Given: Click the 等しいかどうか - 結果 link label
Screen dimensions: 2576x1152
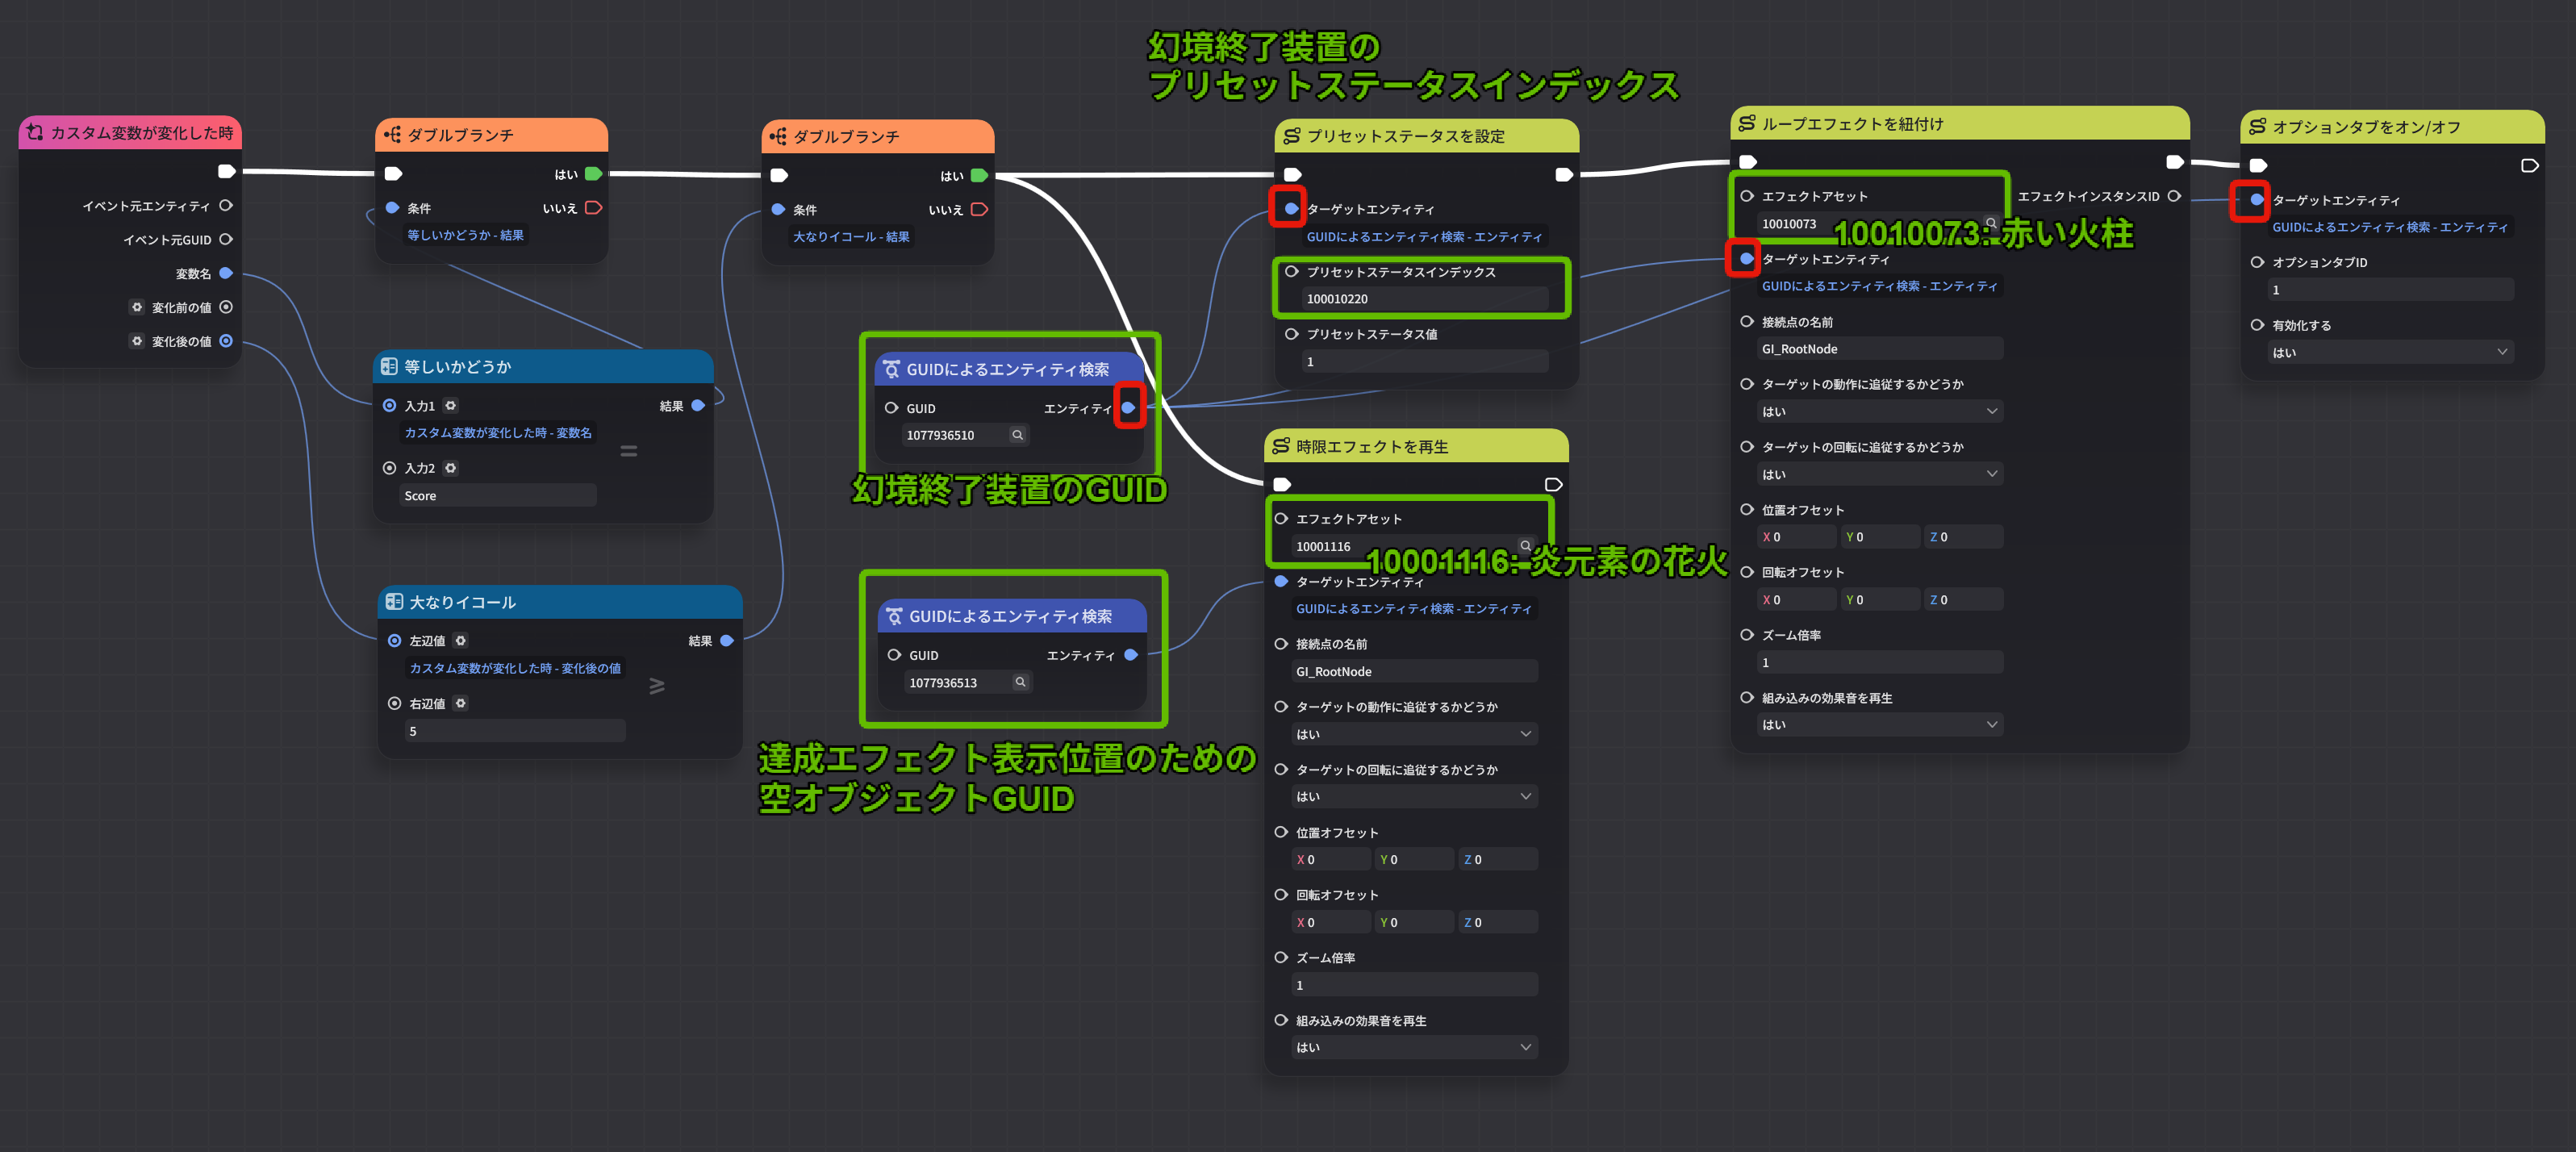Looking at the screenshot, I should point(466,235).
